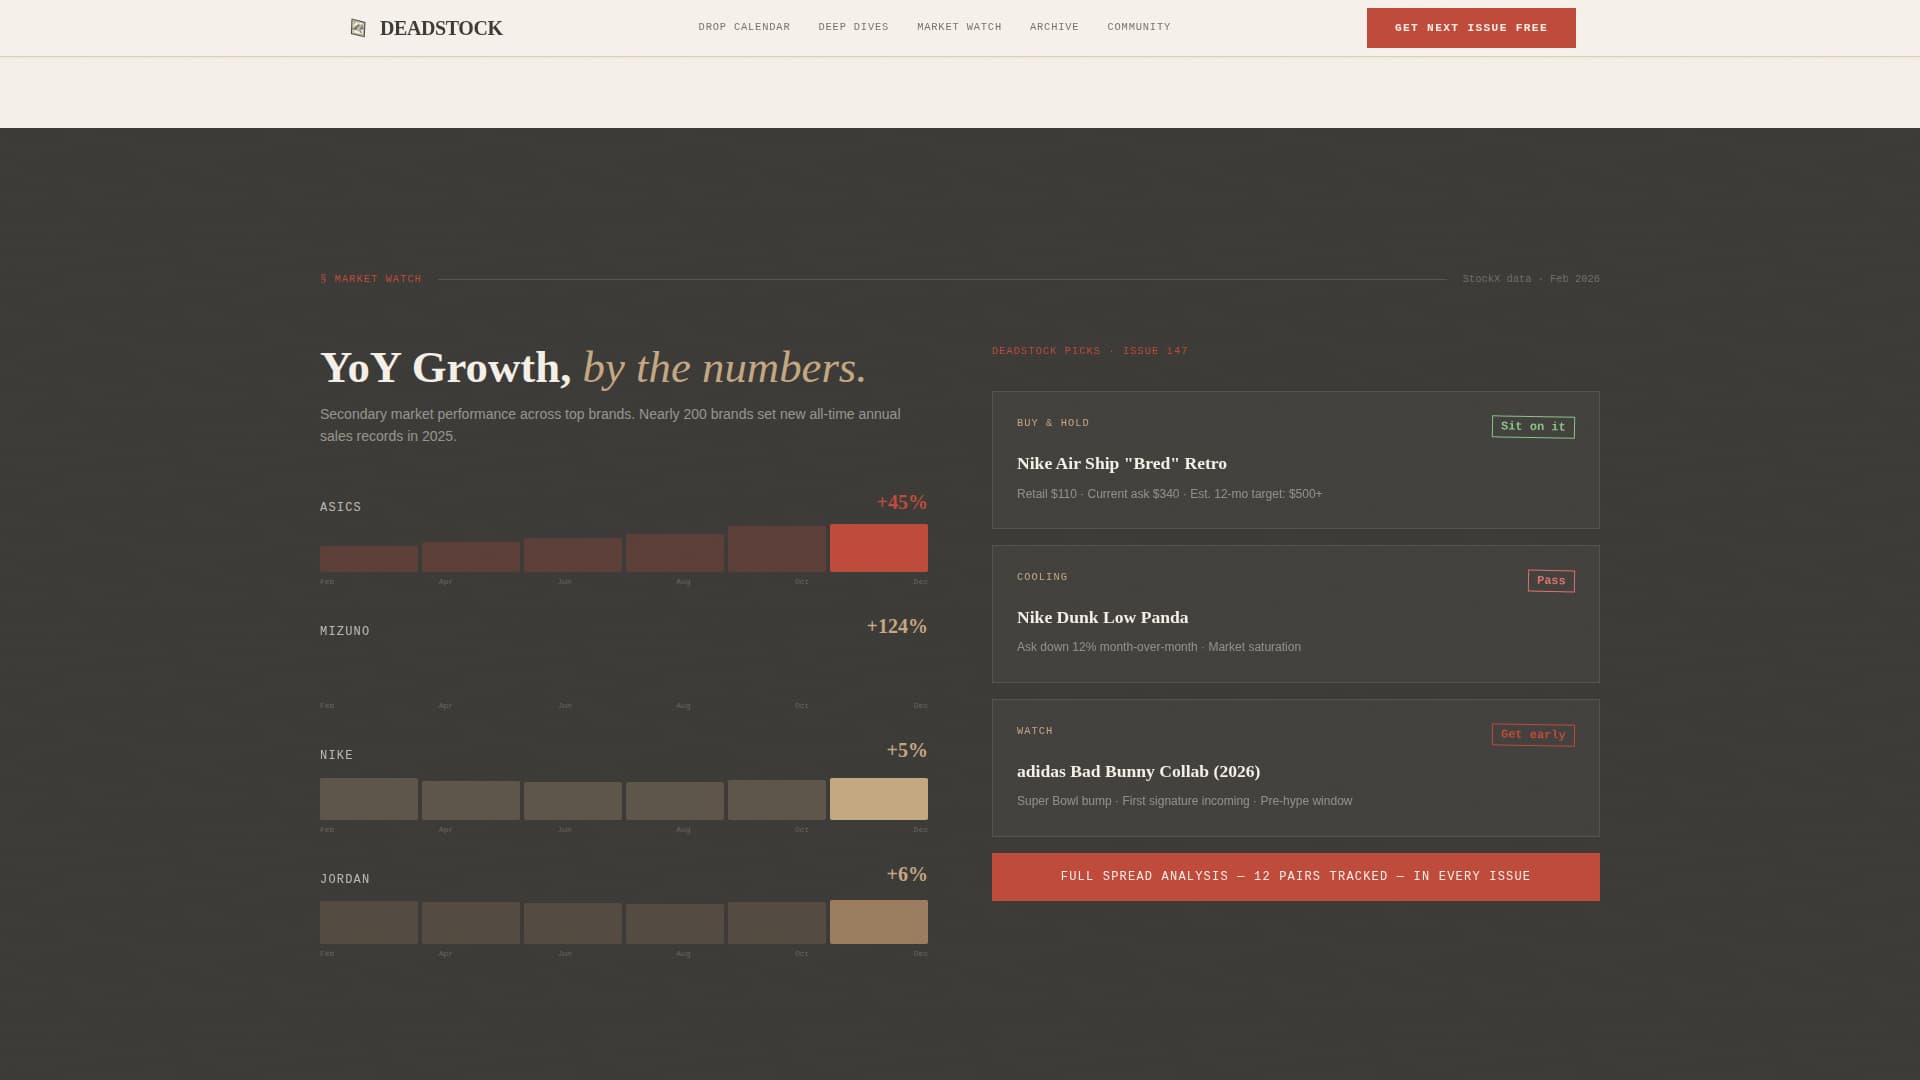The height and width of the screenshot is (1080, 1920).
Task: Open the Drop Calendar page
Action: tap(744, 27)
